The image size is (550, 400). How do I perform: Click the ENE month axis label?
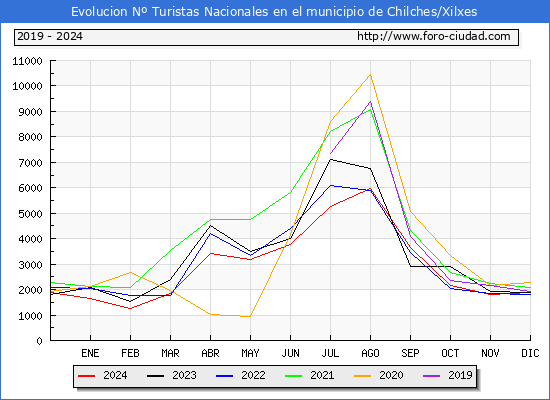coord(90,353)
